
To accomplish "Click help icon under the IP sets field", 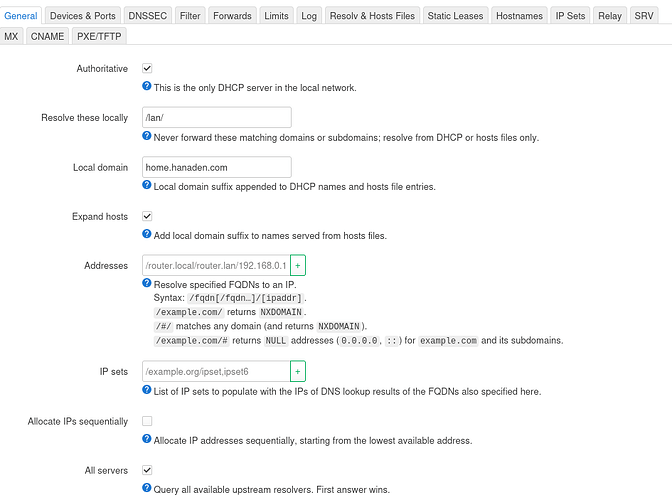I will 147,390.
